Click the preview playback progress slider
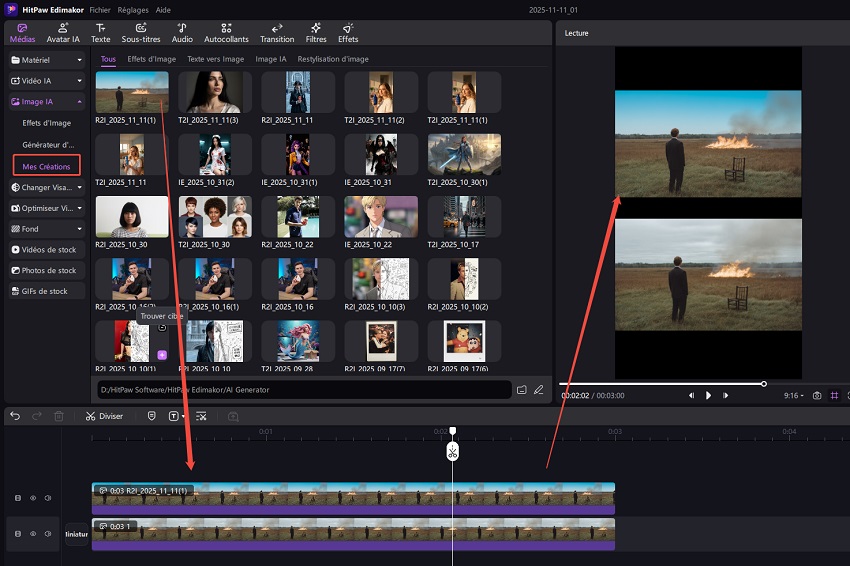This screenshot has width=850, height=566. (x=660, y=384)
